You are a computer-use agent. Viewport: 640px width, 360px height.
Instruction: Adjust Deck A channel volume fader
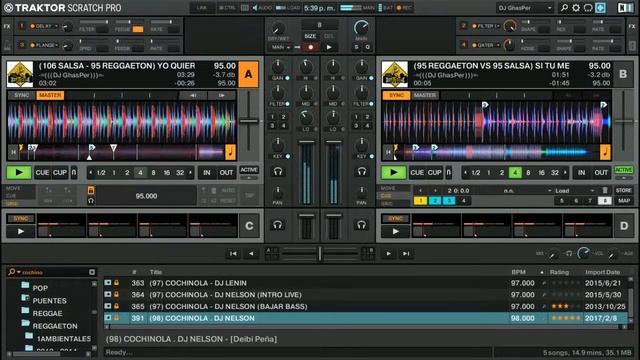click(307, 142)
